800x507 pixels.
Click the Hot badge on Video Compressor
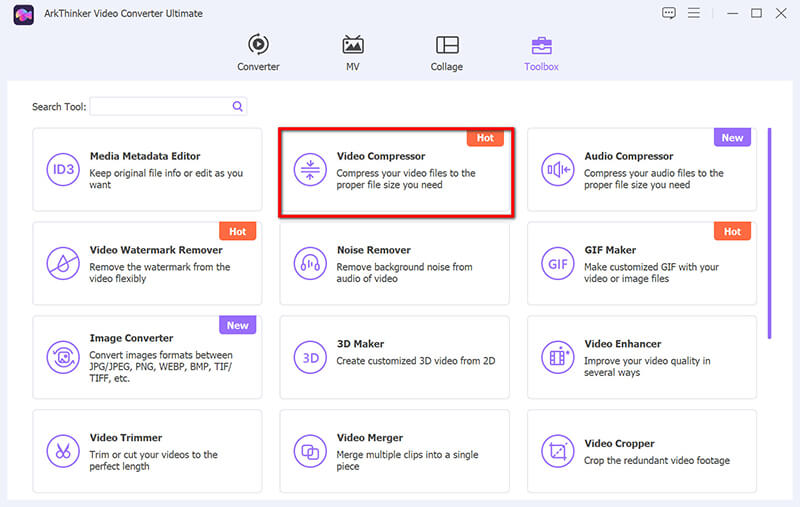485,138
